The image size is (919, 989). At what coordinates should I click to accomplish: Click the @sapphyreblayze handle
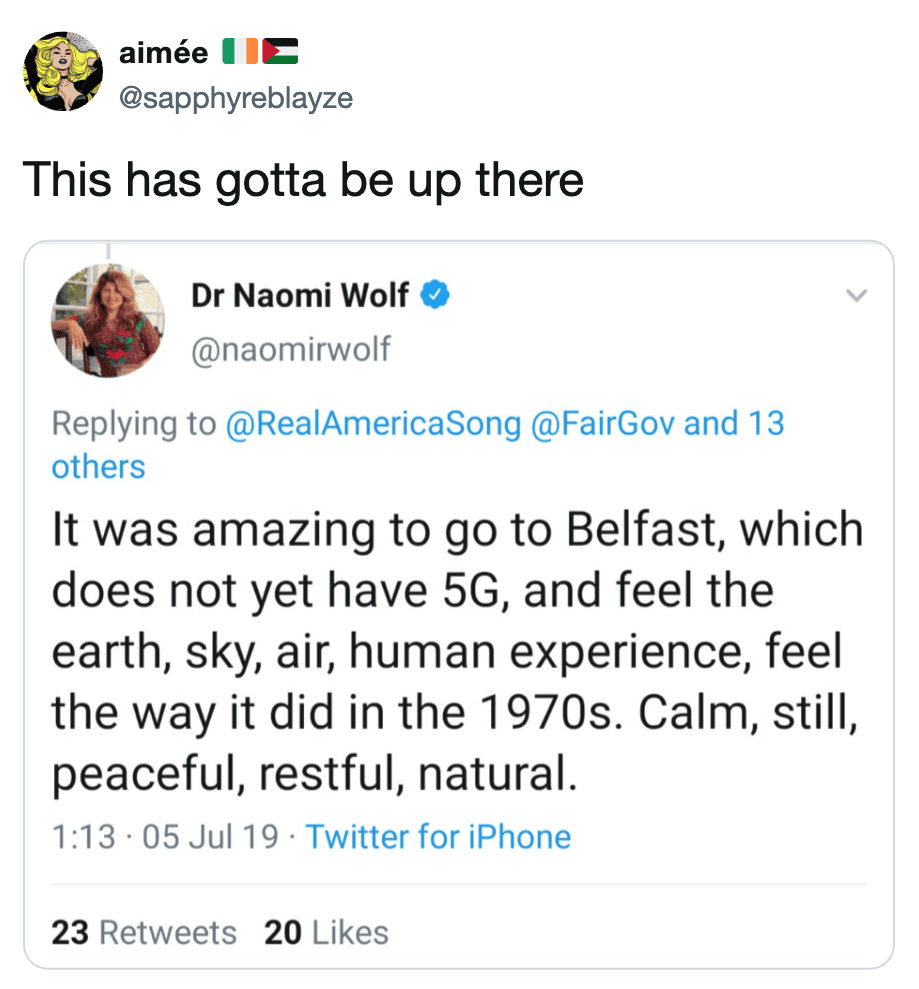click(235, 98)
